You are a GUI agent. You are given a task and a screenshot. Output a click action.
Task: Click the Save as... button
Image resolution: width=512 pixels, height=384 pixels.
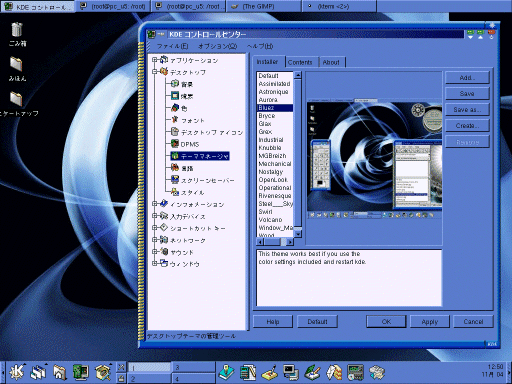point(467,110)
